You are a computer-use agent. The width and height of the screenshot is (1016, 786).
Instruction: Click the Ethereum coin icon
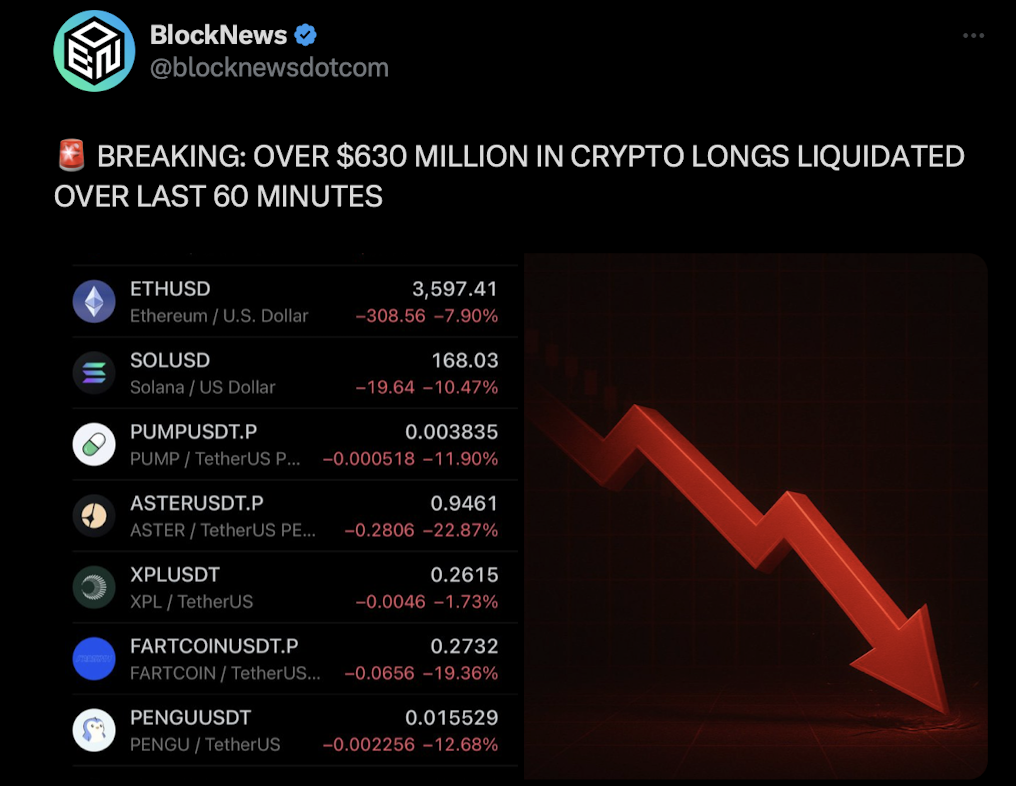[94, 301]
